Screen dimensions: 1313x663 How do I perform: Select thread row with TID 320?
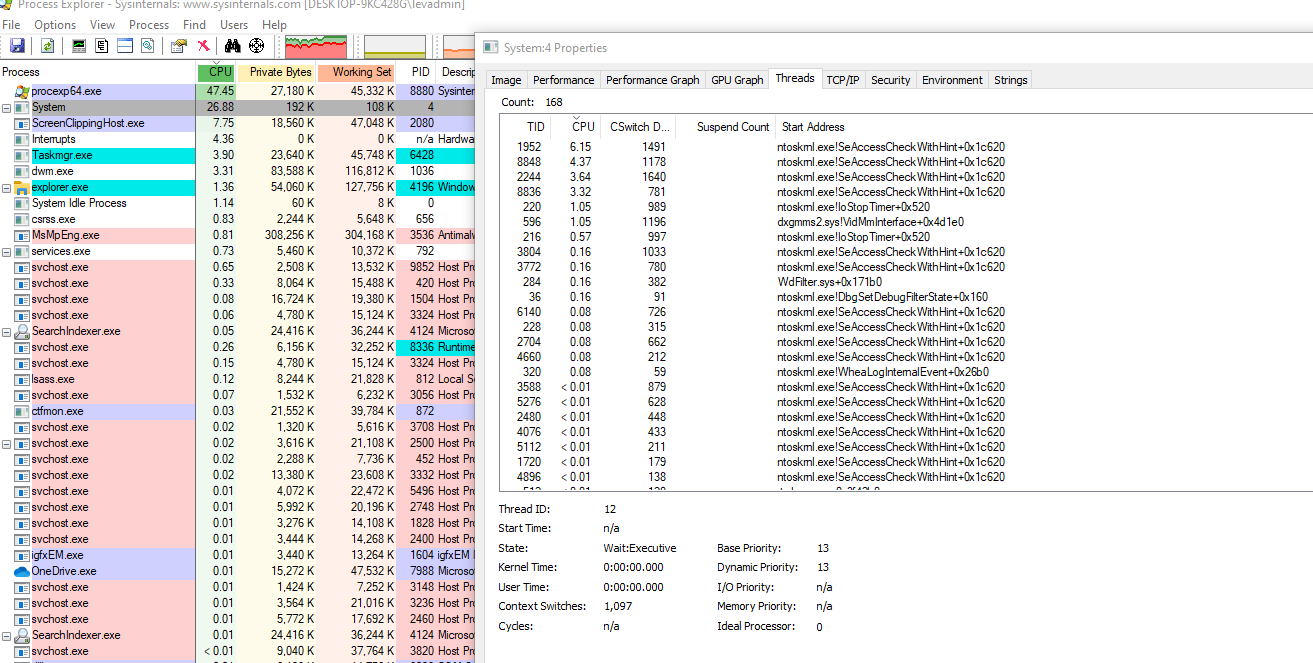point(906,372)
